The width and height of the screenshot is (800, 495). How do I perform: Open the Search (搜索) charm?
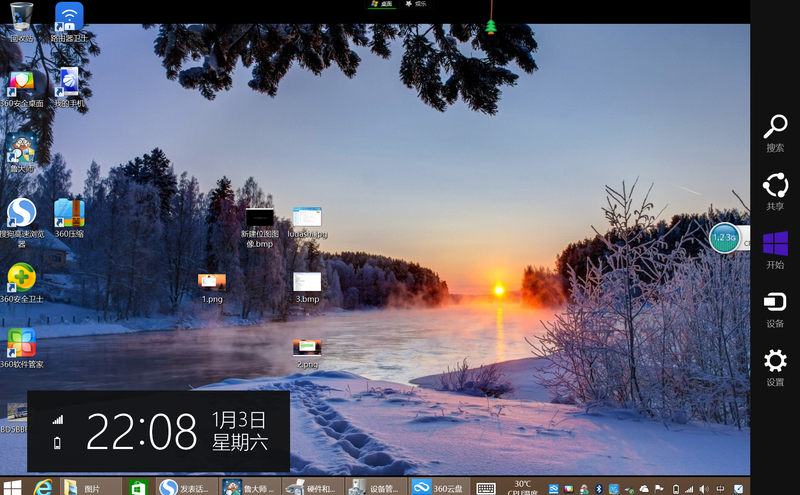775,130
